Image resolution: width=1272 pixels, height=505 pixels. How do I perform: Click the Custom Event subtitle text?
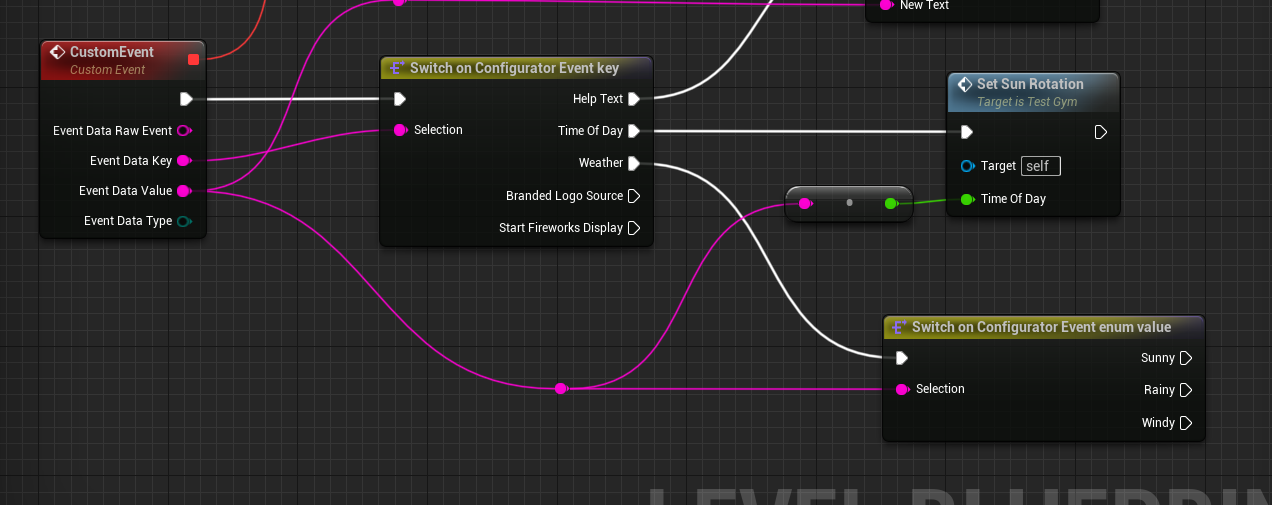click(x=107, y=70)
